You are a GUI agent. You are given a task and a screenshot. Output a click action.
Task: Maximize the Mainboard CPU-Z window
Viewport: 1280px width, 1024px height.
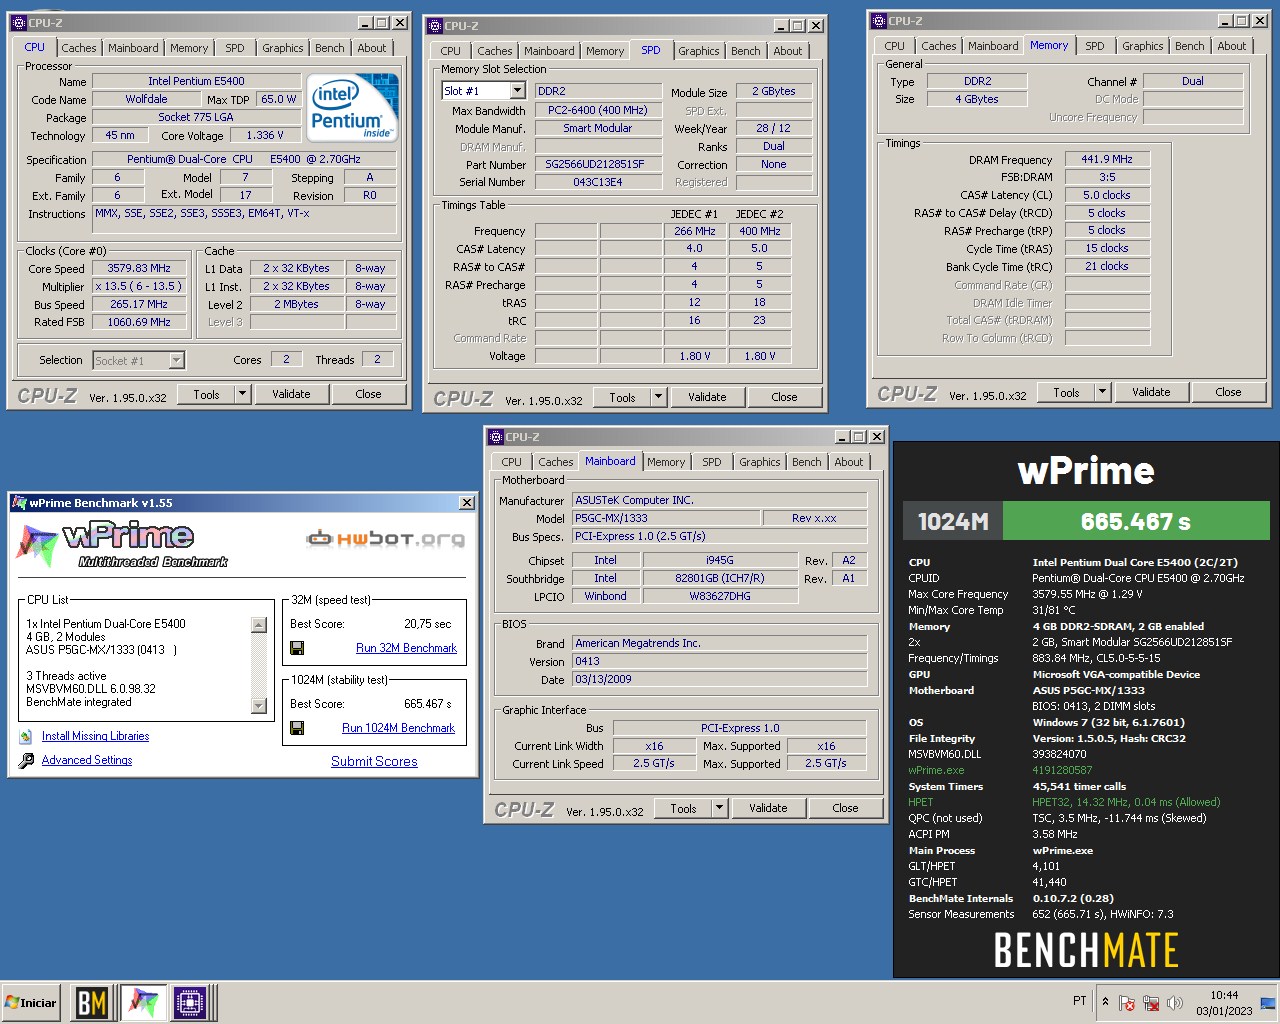(x=859, y=437)
